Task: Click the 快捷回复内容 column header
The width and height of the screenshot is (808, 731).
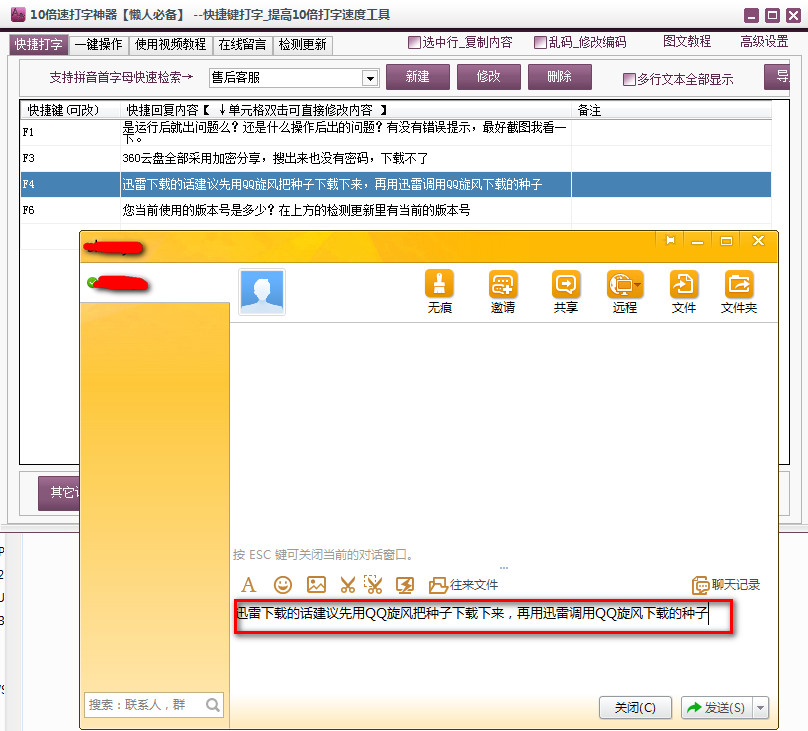Action: (345, 110)
